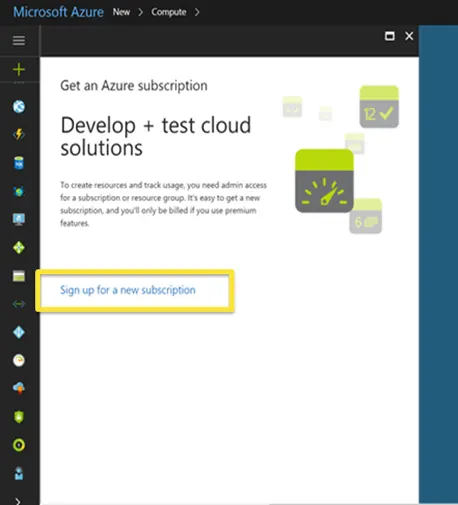Select Cost Management green ring icon
Viewport: 458px width, 505px height.
point(19,445)
